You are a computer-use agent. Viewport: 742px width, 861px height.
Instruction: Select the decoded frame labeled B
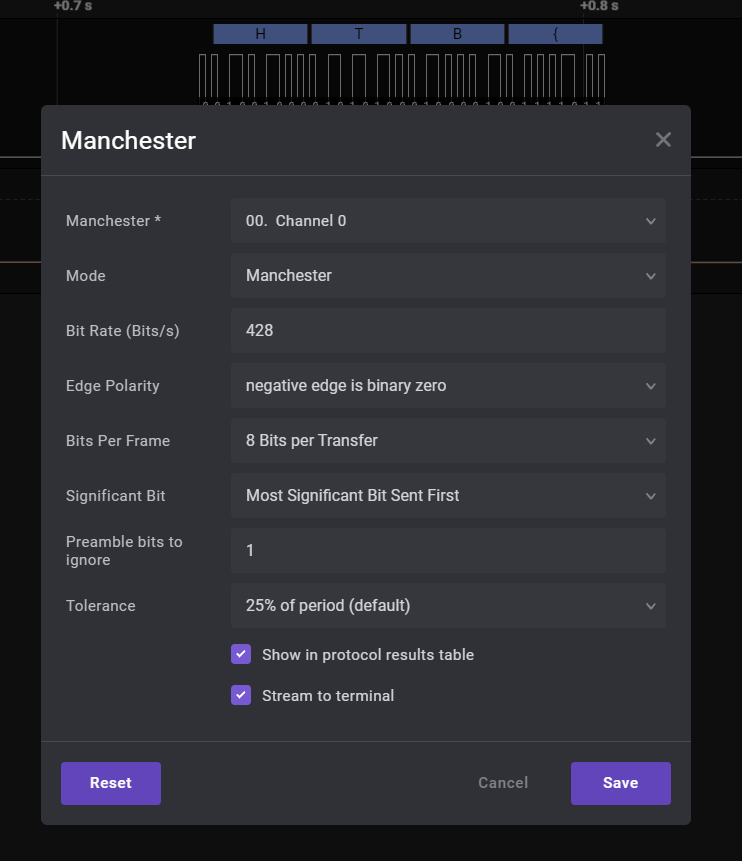coord(457,33)
